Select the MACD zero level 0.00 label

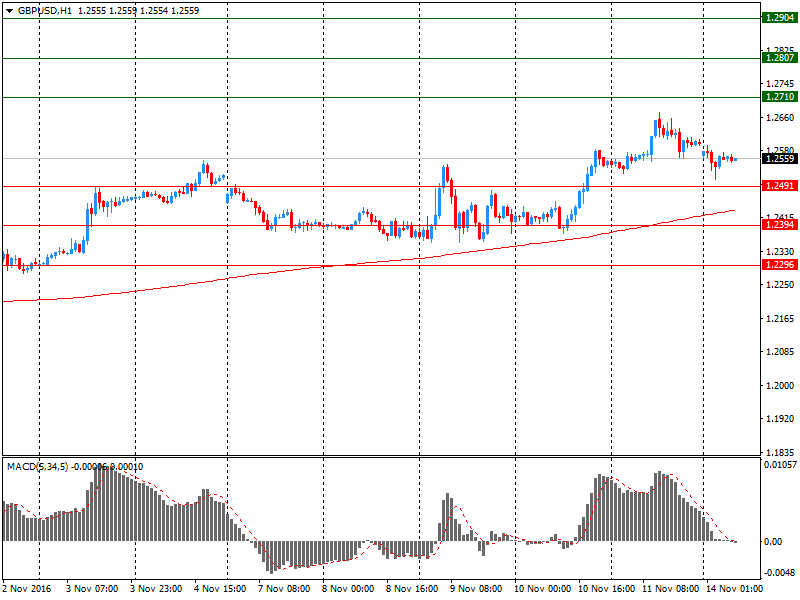click(773, 542)
